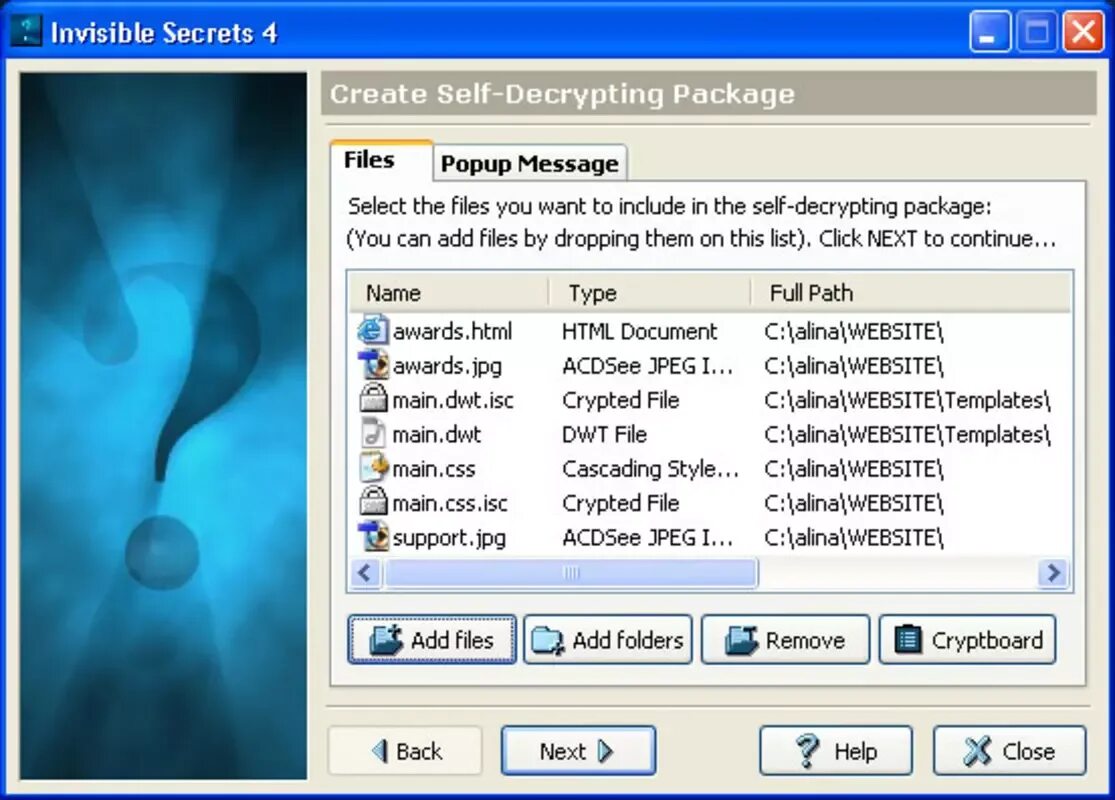Select the main.dwt.isc file name
Image resolution: width=1115 pixels, height=800 pixels.
point(453,400)
